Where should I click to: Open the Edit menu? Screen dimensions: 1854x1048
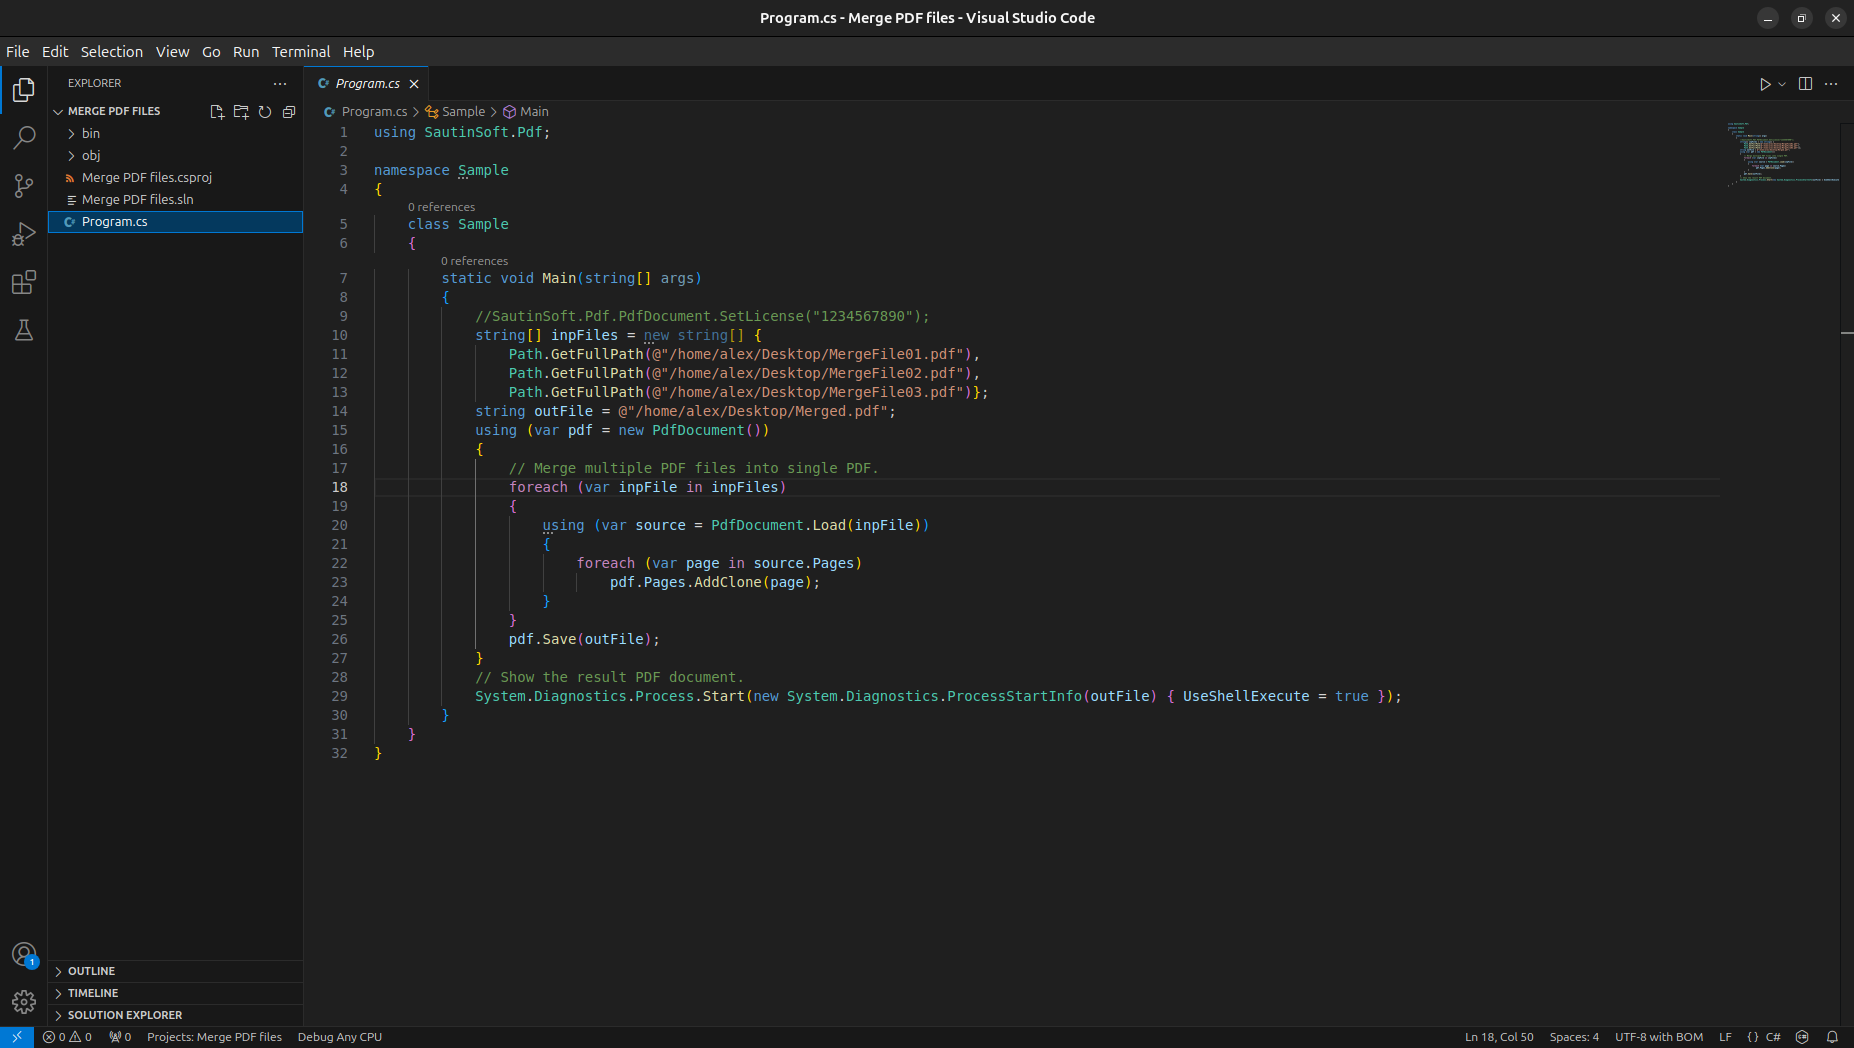[55, 52]
